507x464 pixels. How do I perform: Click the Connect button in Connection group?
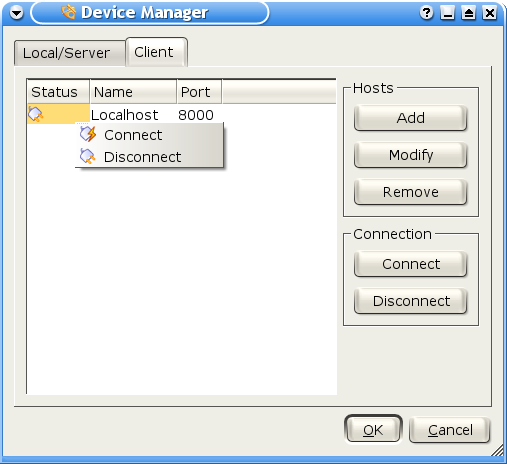coord(410,264)
